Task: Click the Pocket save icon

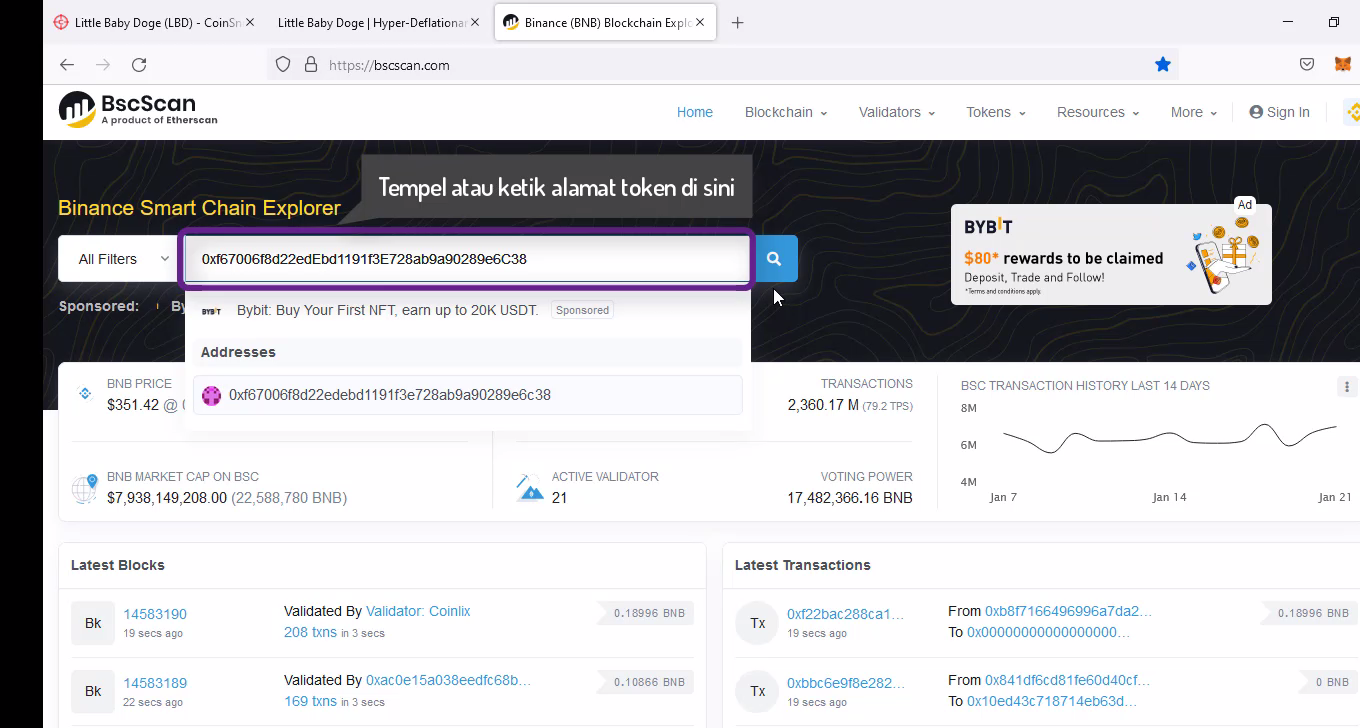Action: [x=1306, y=65]
